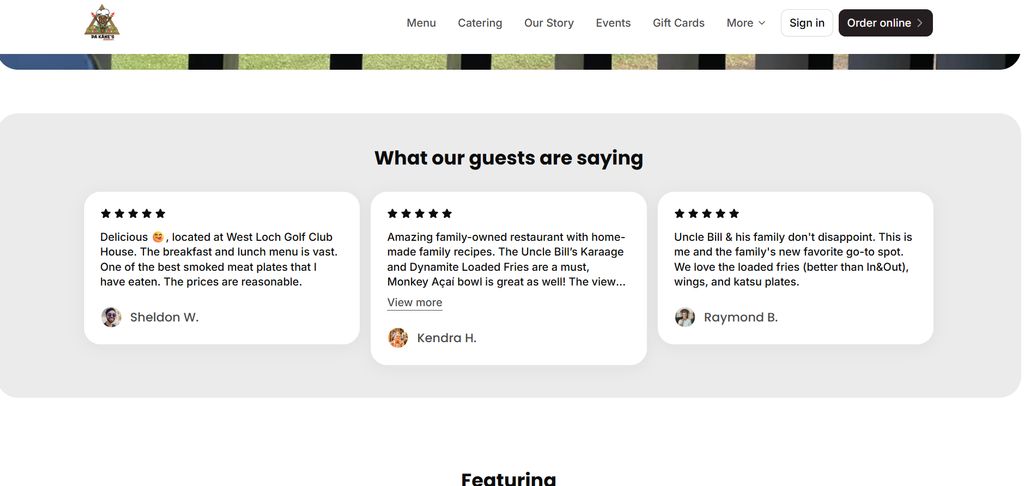Click Sheldon W.'s profile avatar
This screenshot has width=1024, height=486.
111,317
